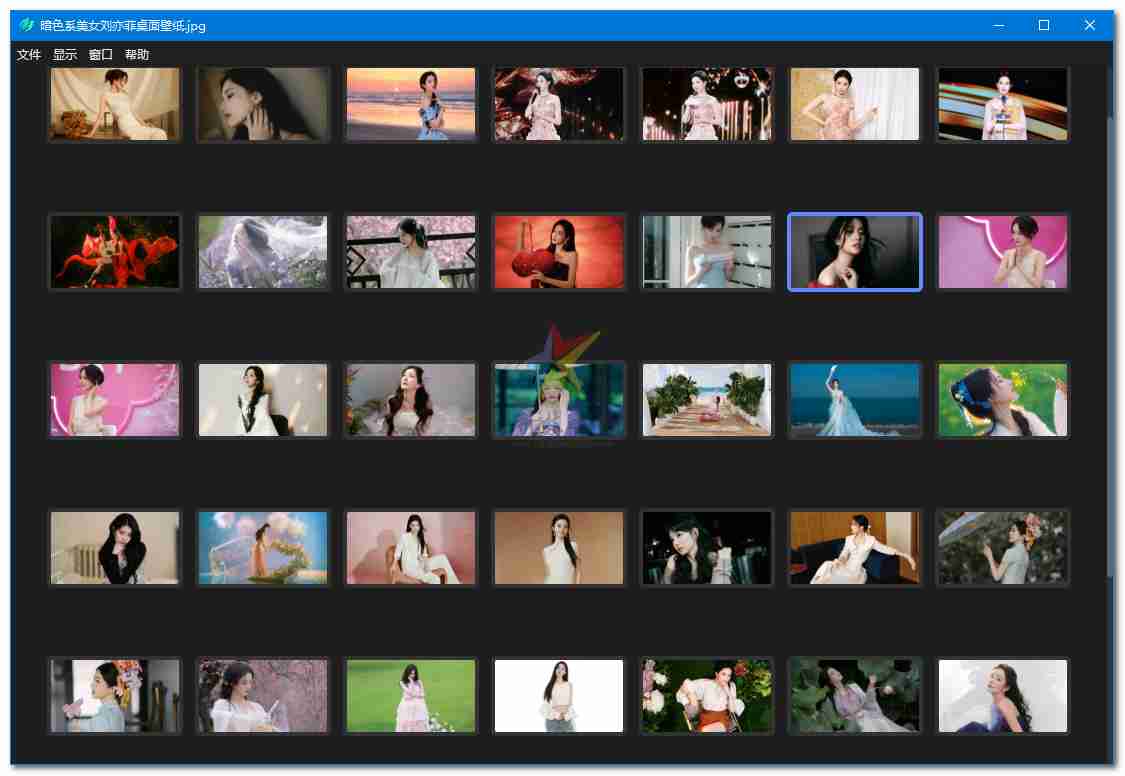Open the 文件 (File) menu
This screenshot has height=776, width=1125.
(28, 54)
